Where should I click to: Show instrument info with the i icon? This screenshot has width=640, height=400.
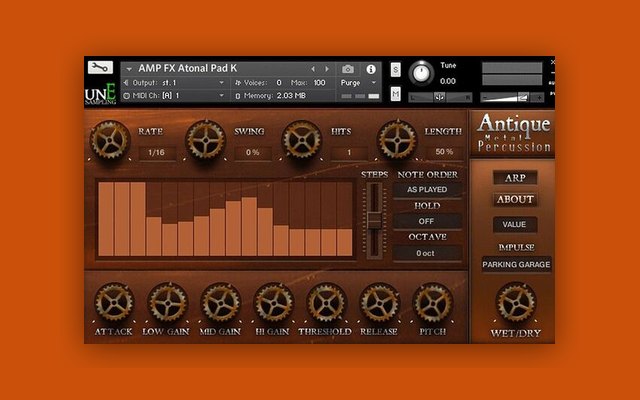371,69
